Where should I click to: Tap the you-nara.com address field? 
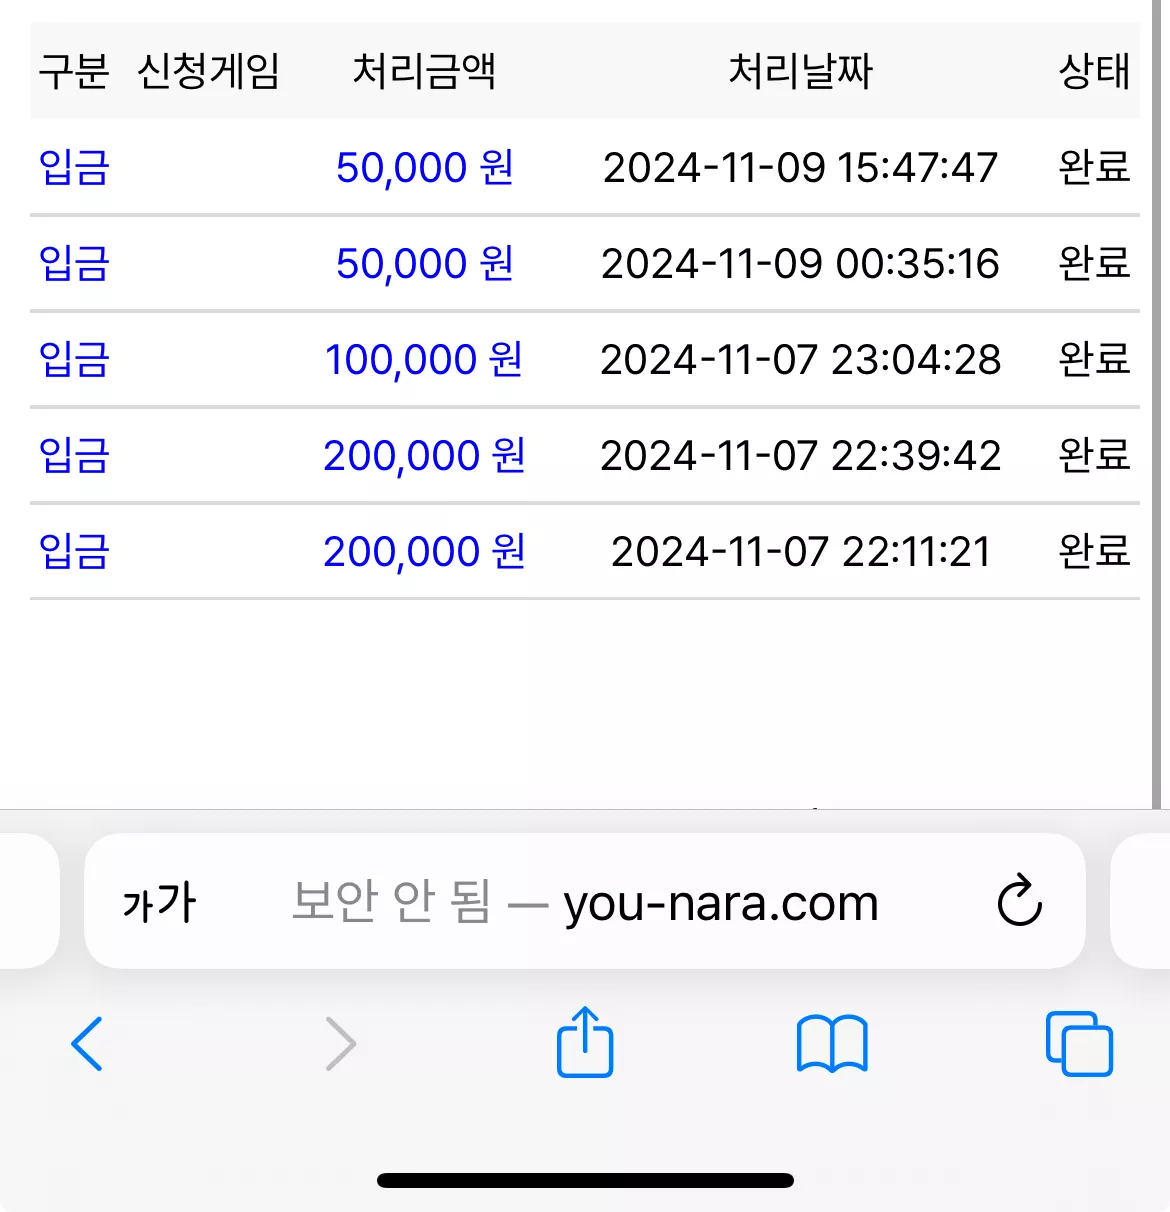pos(585,901)
